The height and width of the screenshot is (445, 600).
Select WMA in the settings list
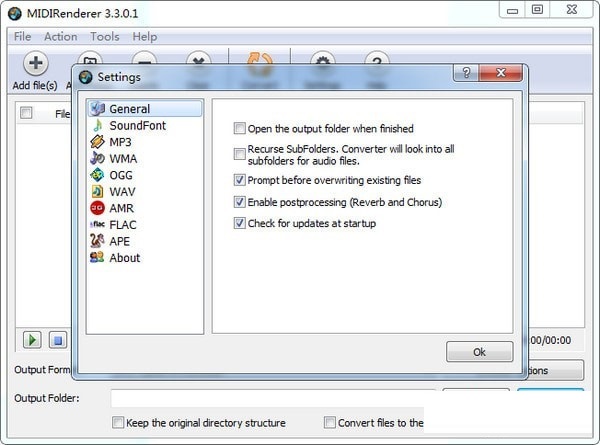point(123,158)
